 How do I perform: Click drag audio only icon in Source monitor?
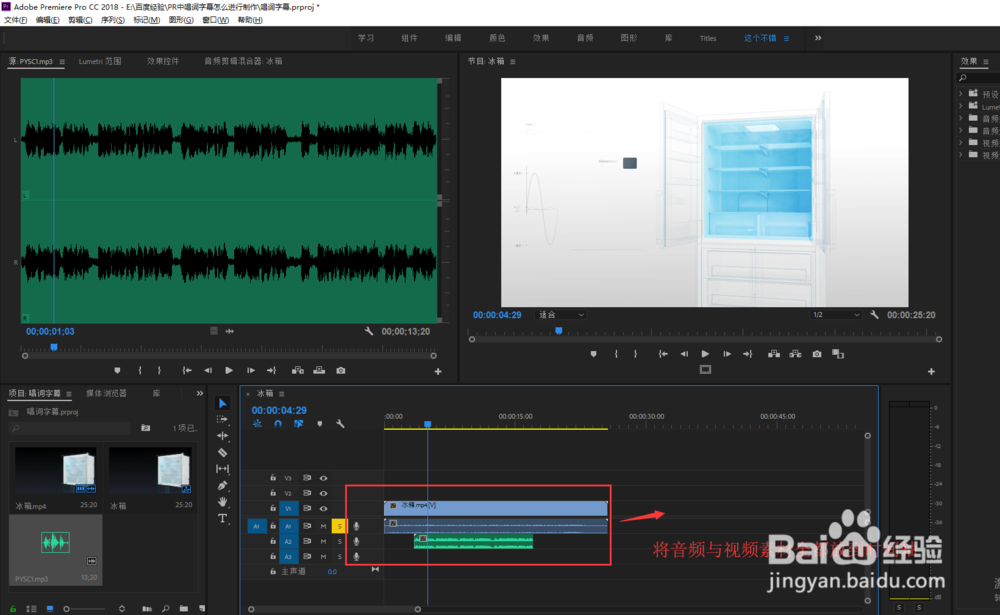pyautogui.click(x=230, y=331)
